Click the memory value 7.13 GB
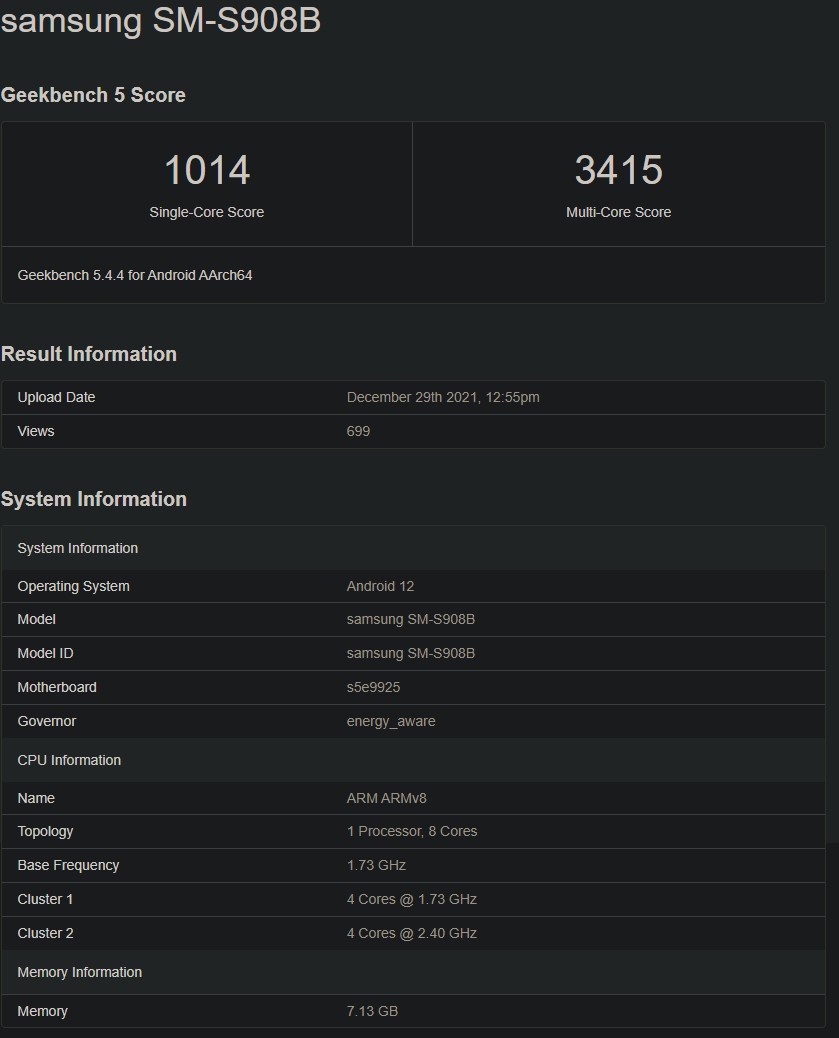The height and width of the screenshot is (1038, 839). pyautogui.click(x=372, y=1011)
